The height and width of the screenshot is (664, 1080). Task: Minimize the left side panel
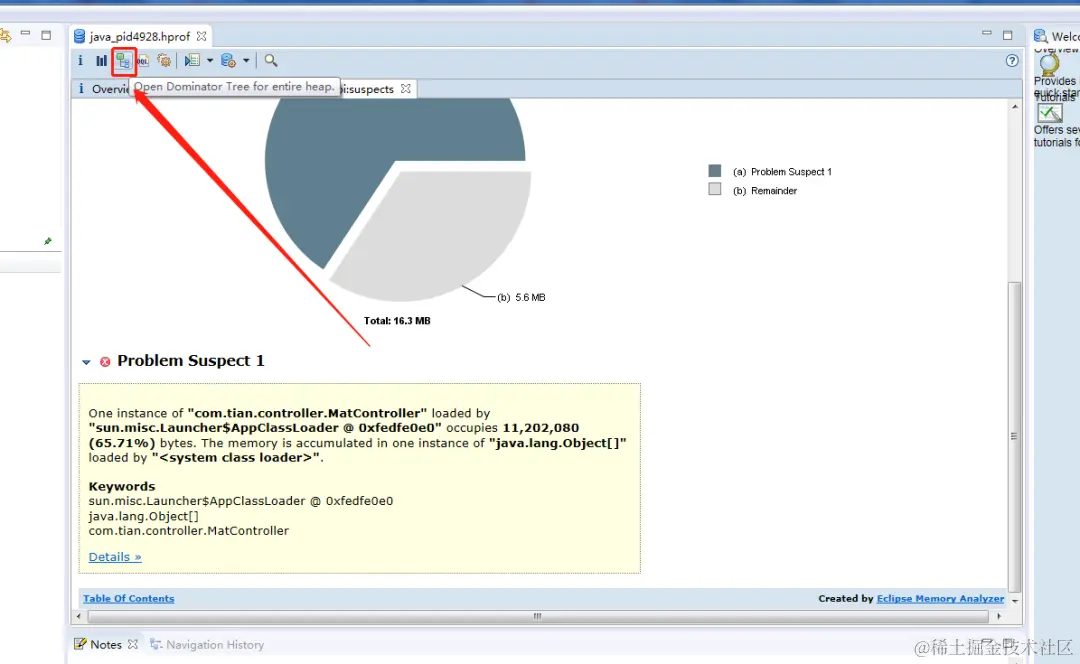click(x=25, y=33)
